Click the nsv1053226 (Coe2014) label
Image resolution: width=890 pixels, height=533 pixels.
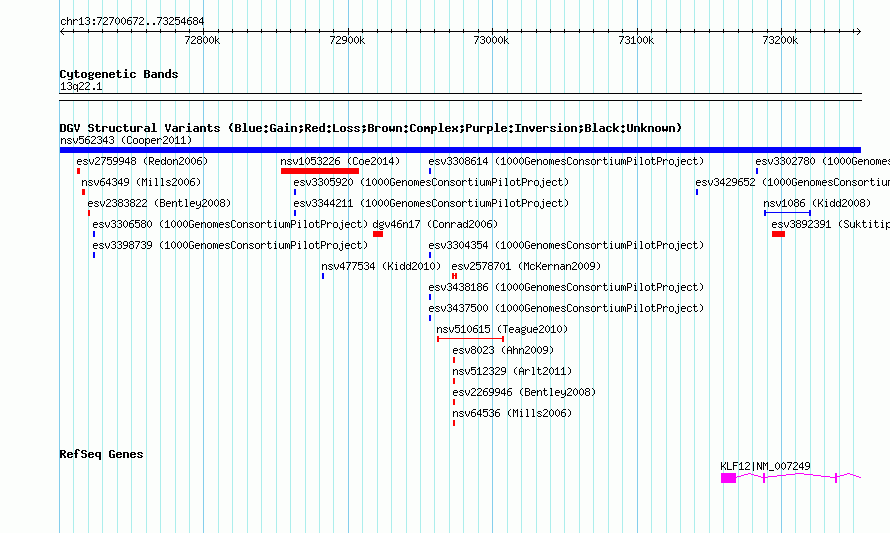[x=340, y=161]
